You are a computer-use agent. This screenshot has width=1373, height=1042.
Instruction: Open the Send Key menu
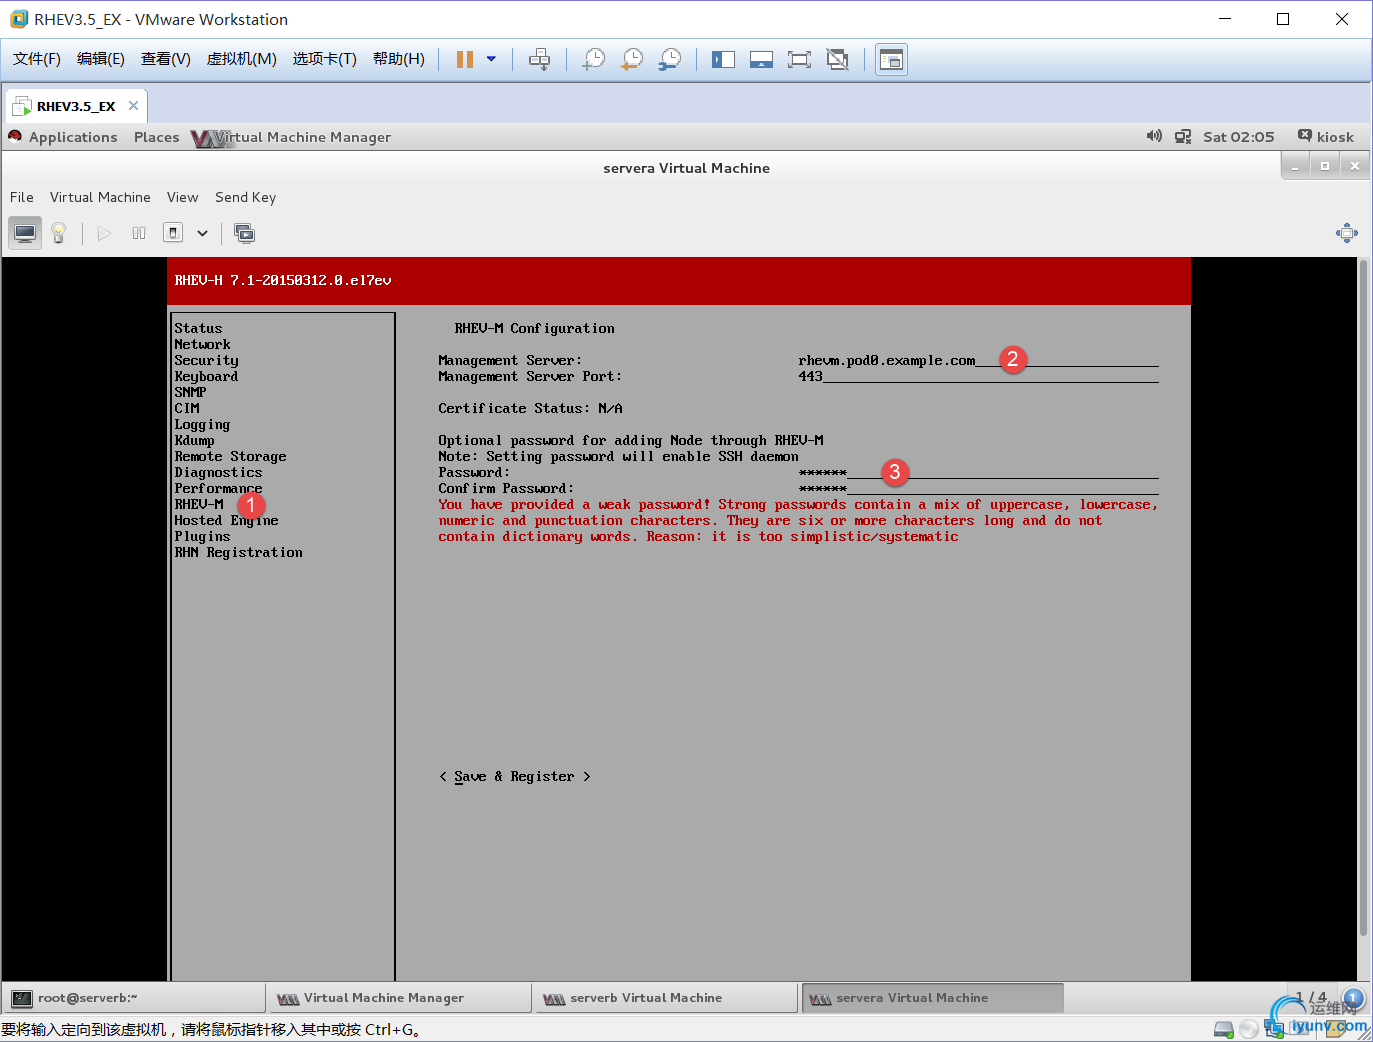(x=245, y=197)
